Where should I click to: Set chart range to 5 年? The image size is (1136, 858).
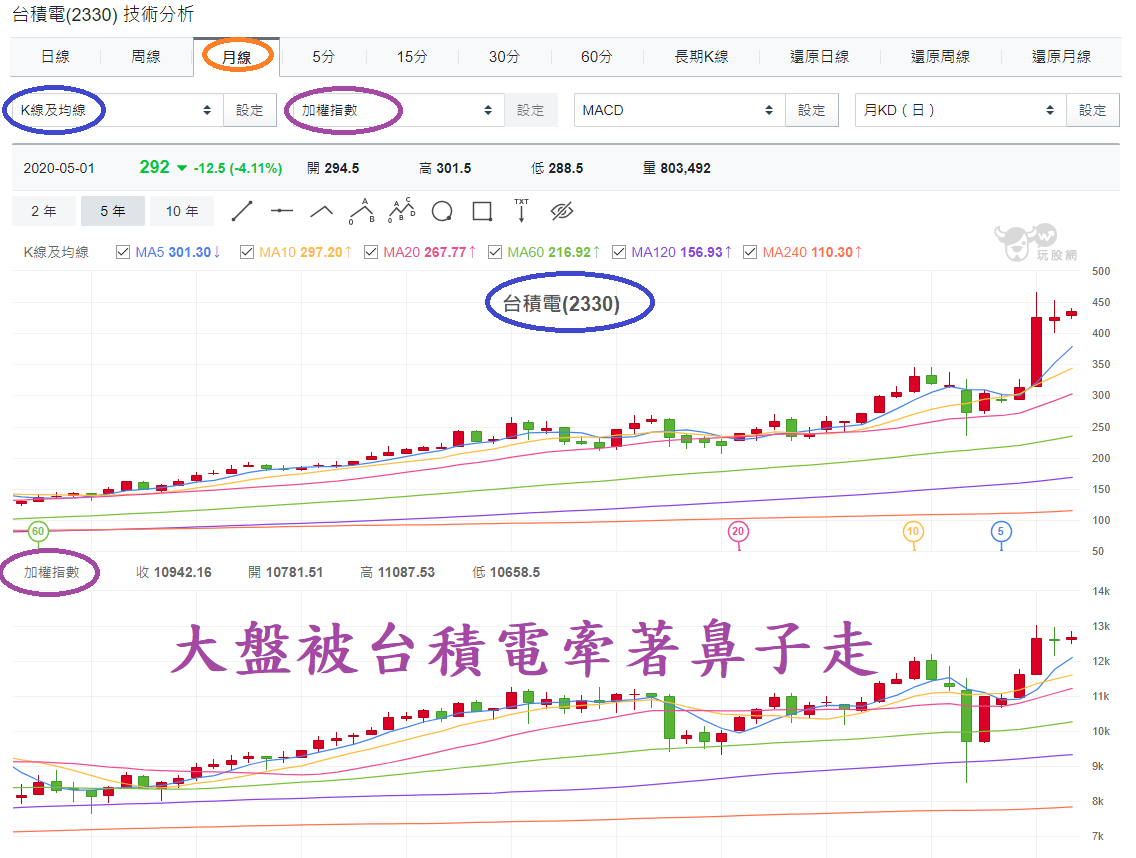(113, 211)
